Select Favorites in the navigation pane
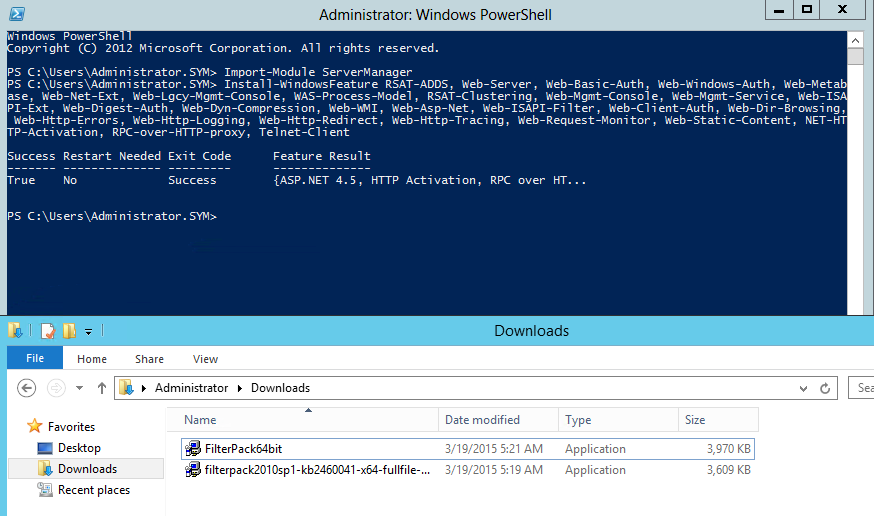Viewport: 874px width, 516px height. 71,427
